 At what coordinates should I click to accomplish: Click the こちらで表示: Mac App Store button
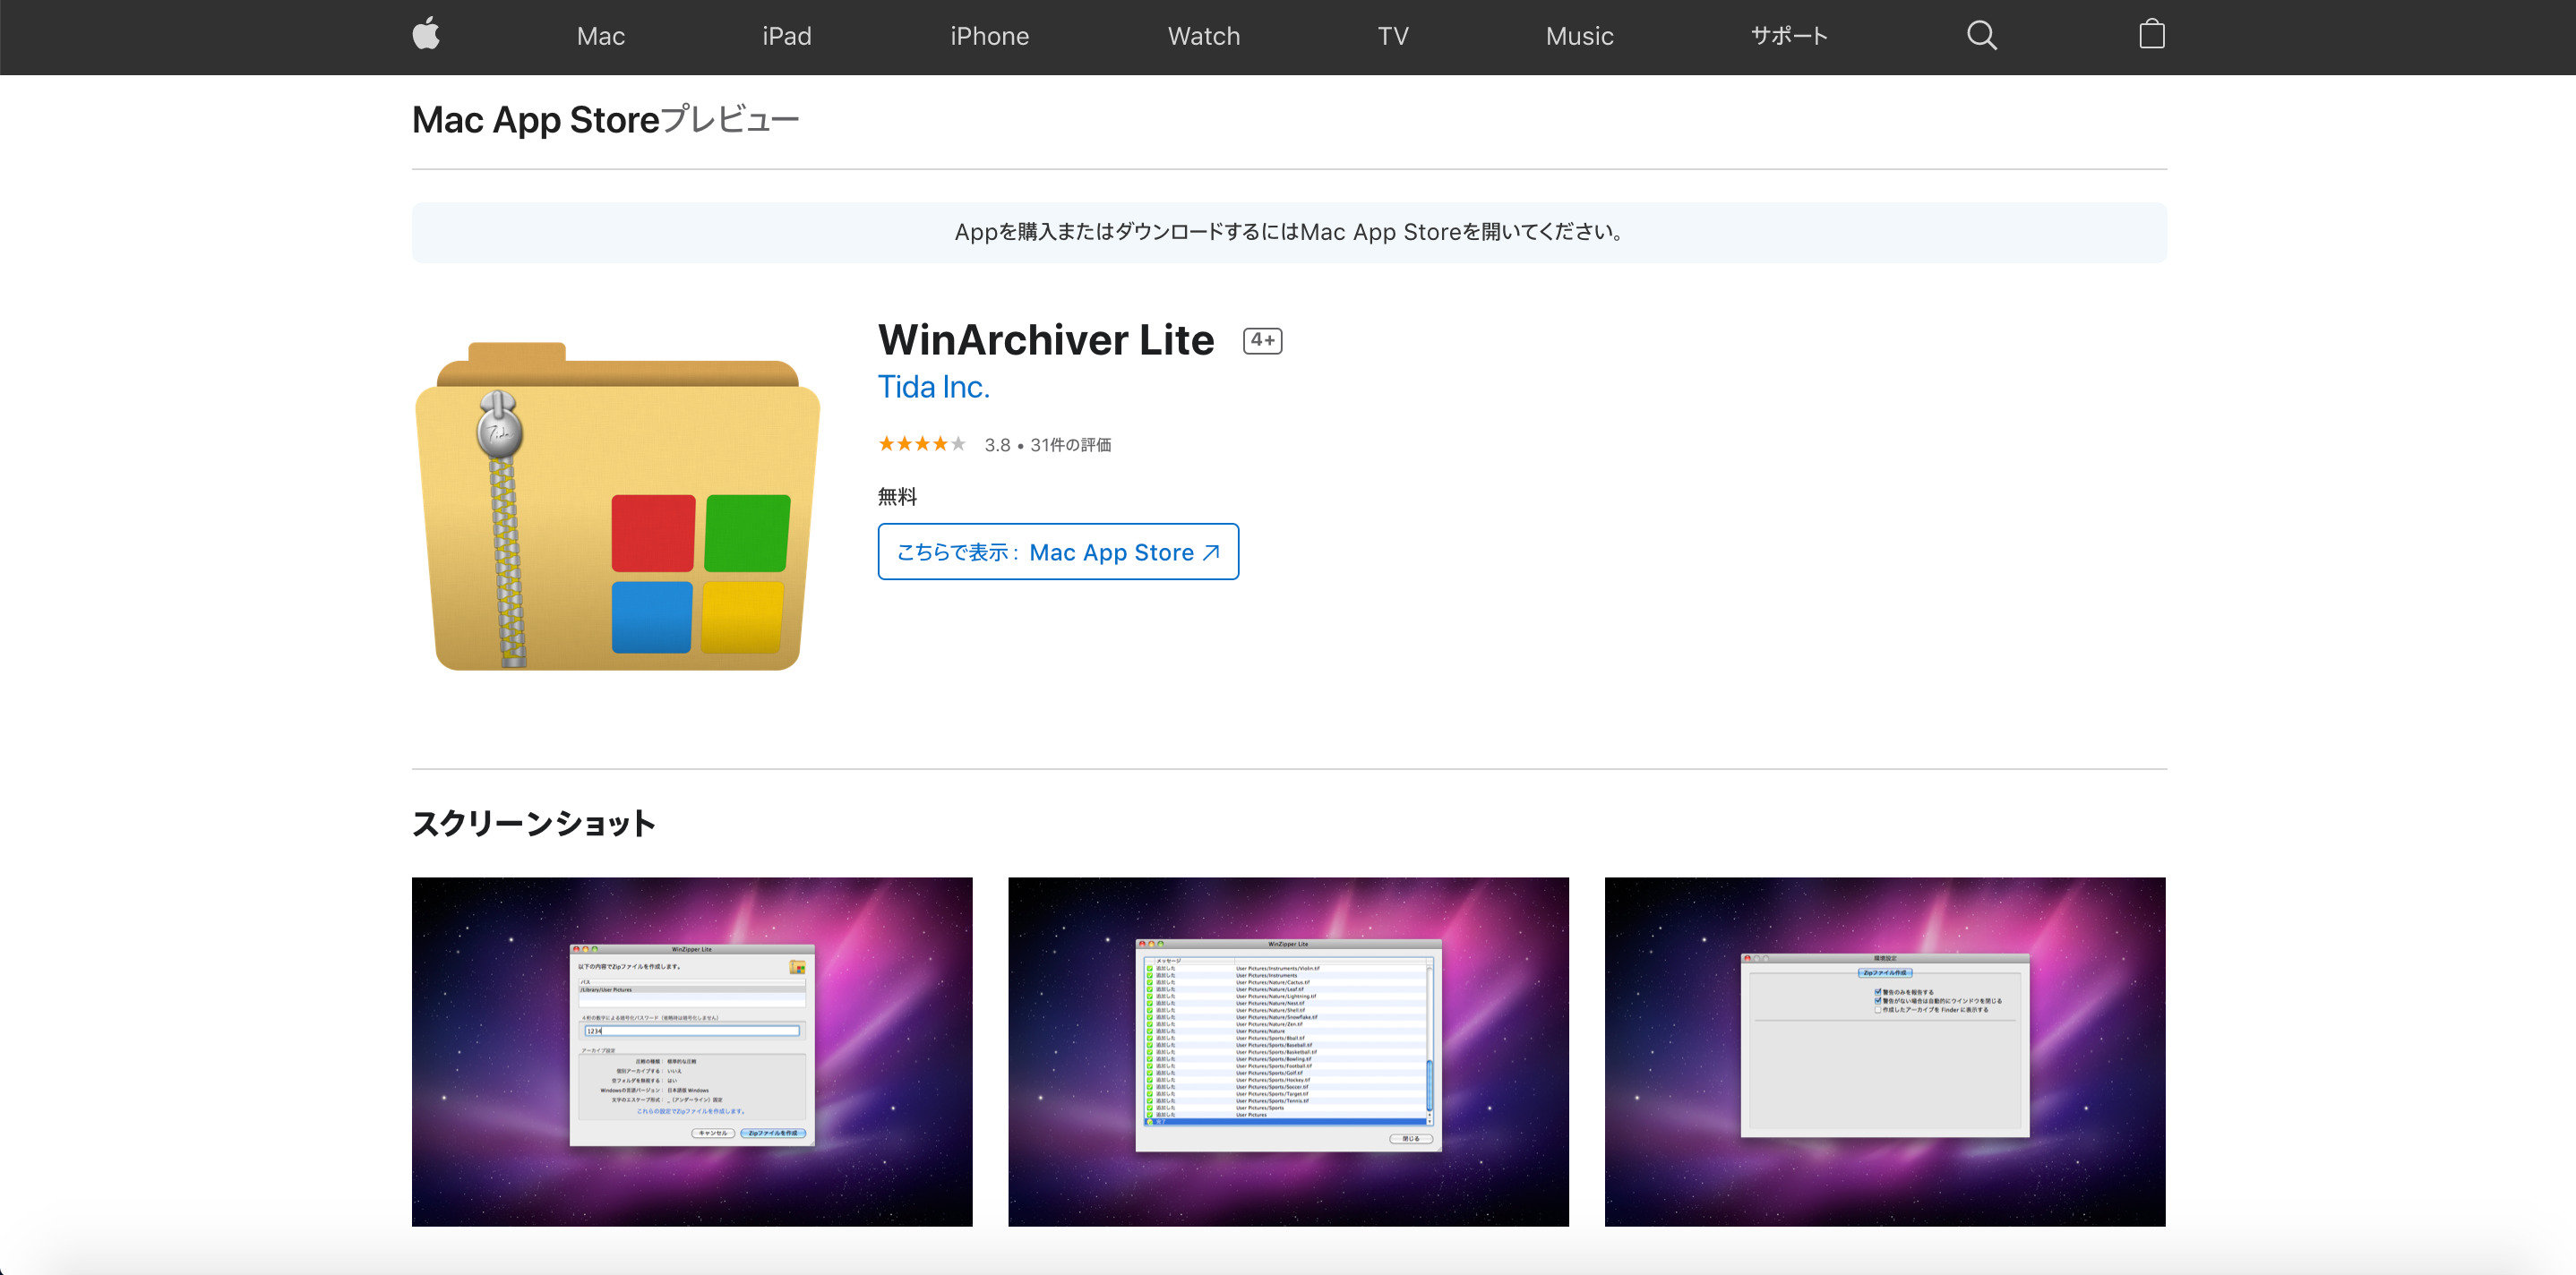(1058, 552)
